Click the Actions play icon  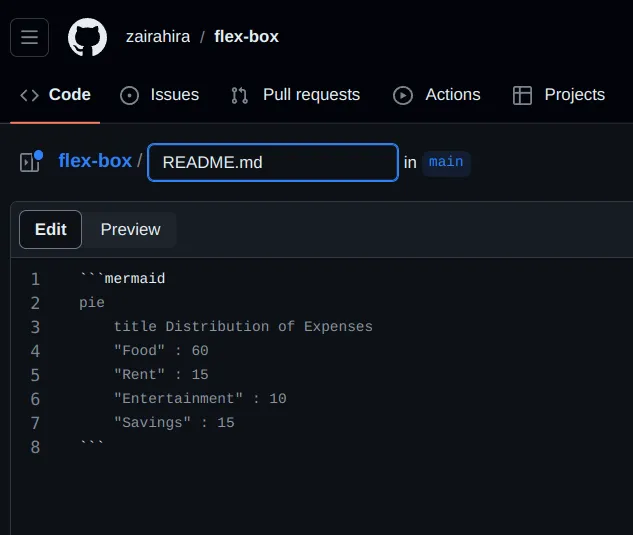click(403, 95)
